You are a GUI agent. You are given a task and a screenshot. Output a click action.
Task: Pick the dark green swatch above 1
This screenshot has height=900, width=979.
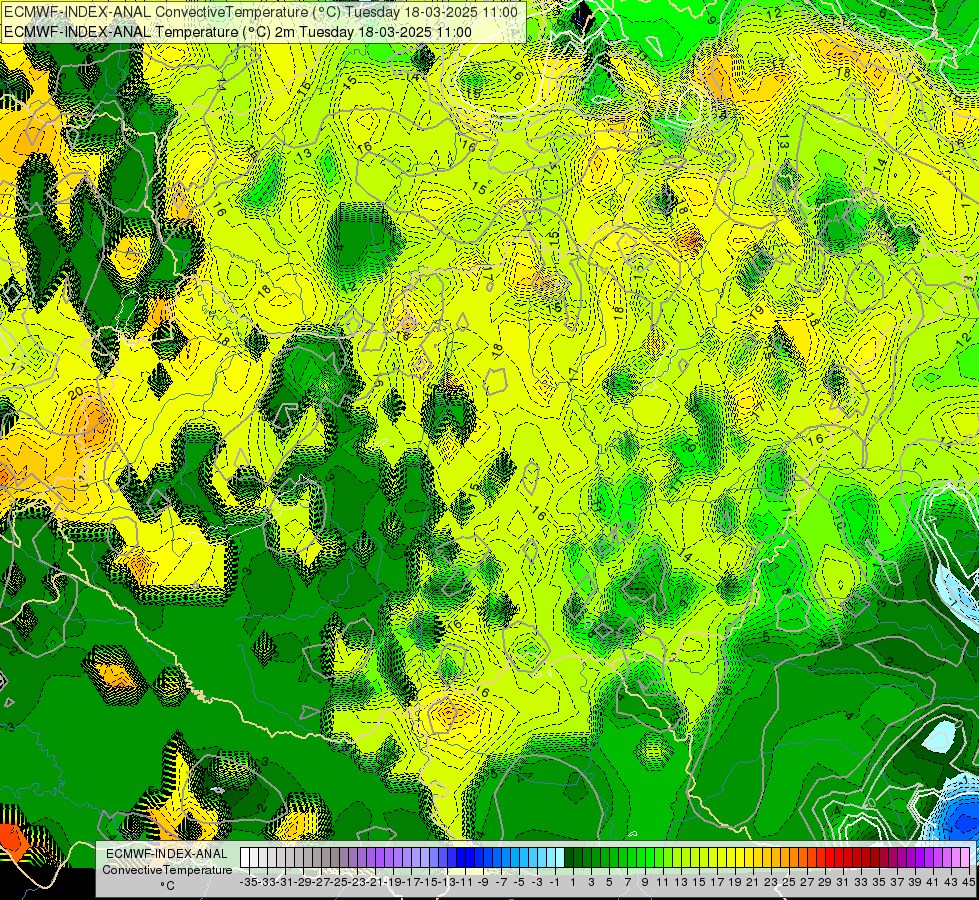(x=569, y=858)
